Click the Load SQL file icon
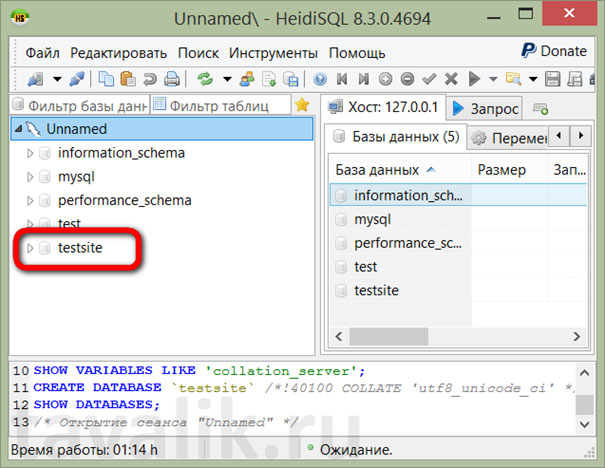Viewport: 605px width, 468px height. [x=269, y=79]
